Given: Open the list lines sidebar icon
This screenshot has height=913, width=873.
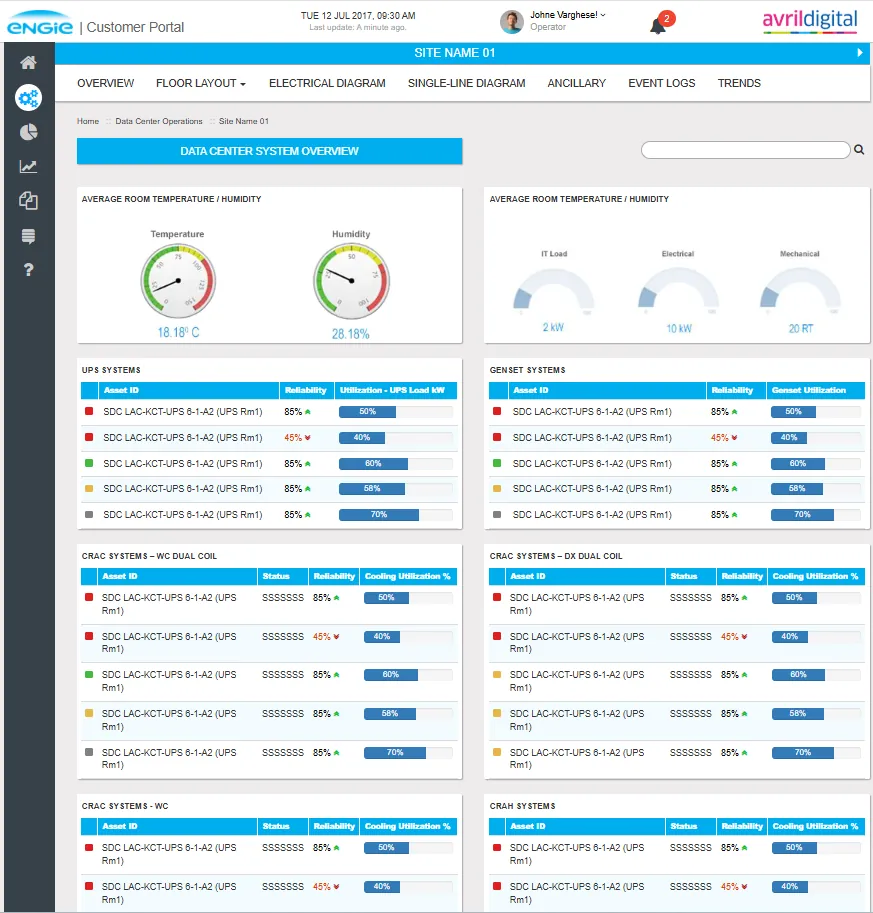Looking at the screenshot, I should click(x=28, y=236).
